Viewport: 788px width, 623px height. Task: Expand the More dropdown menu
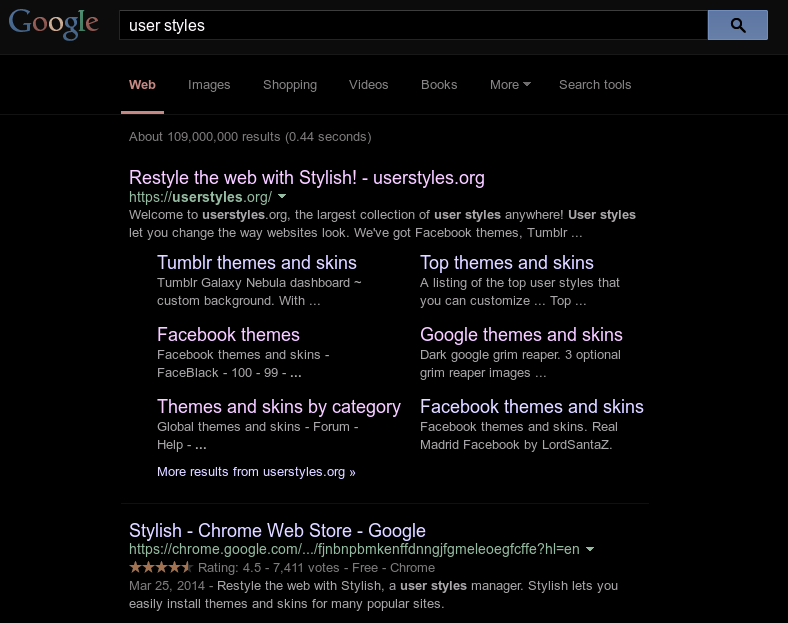(x=510, y=85)
